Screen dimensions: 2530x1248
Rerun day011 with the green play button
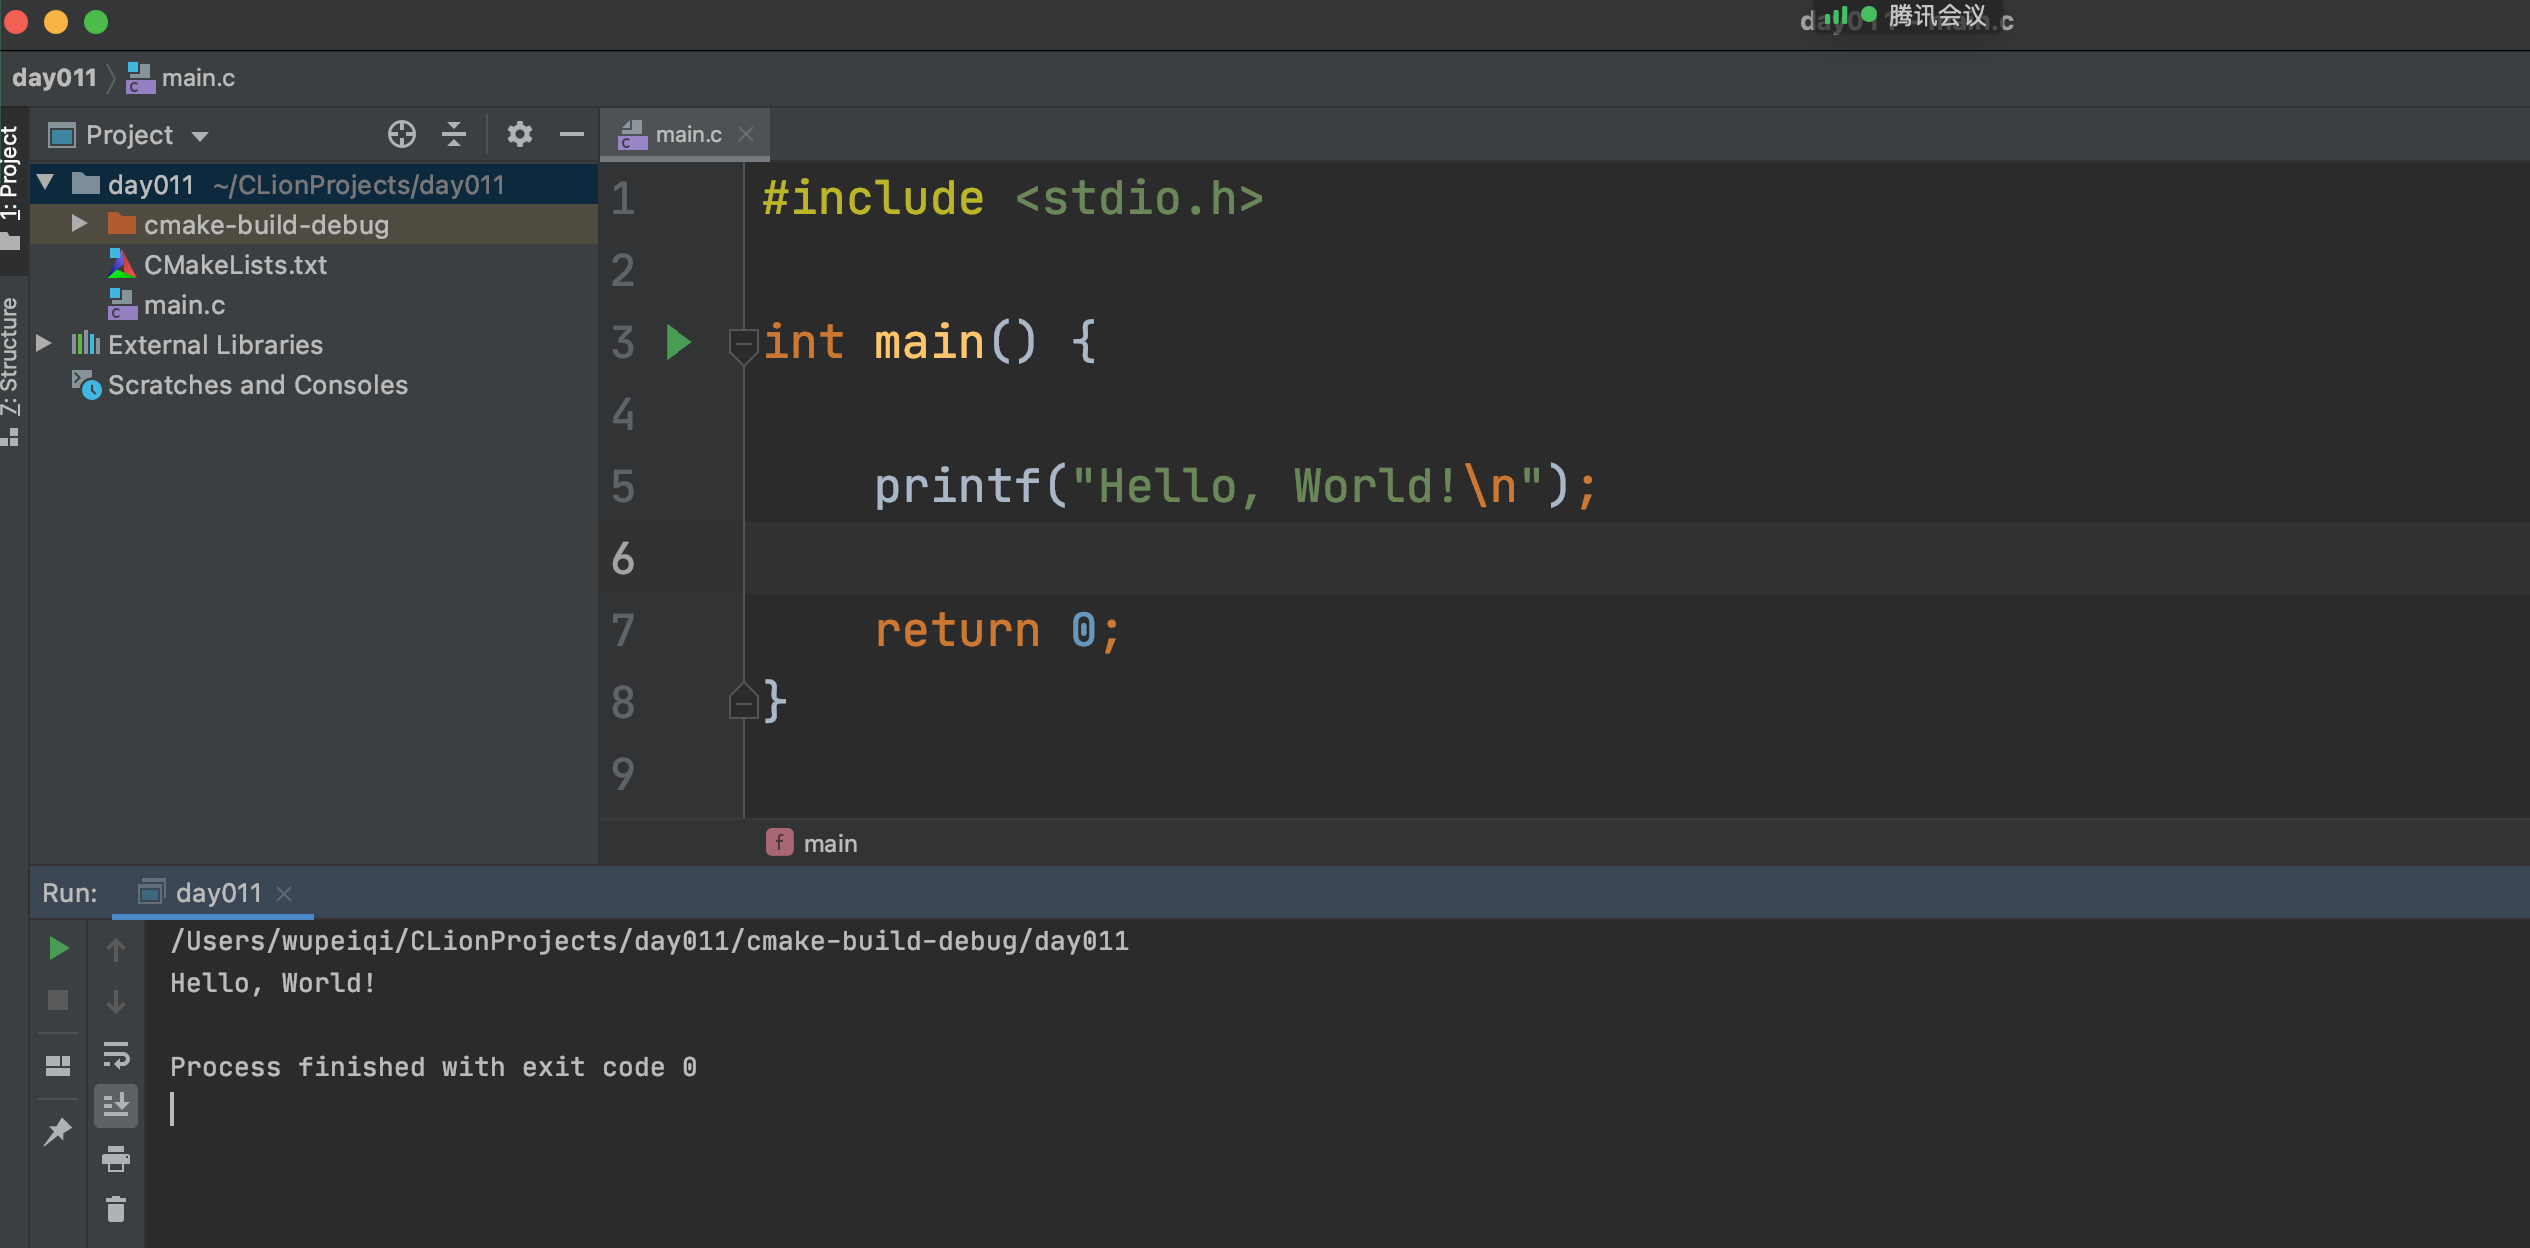[59, 948]
